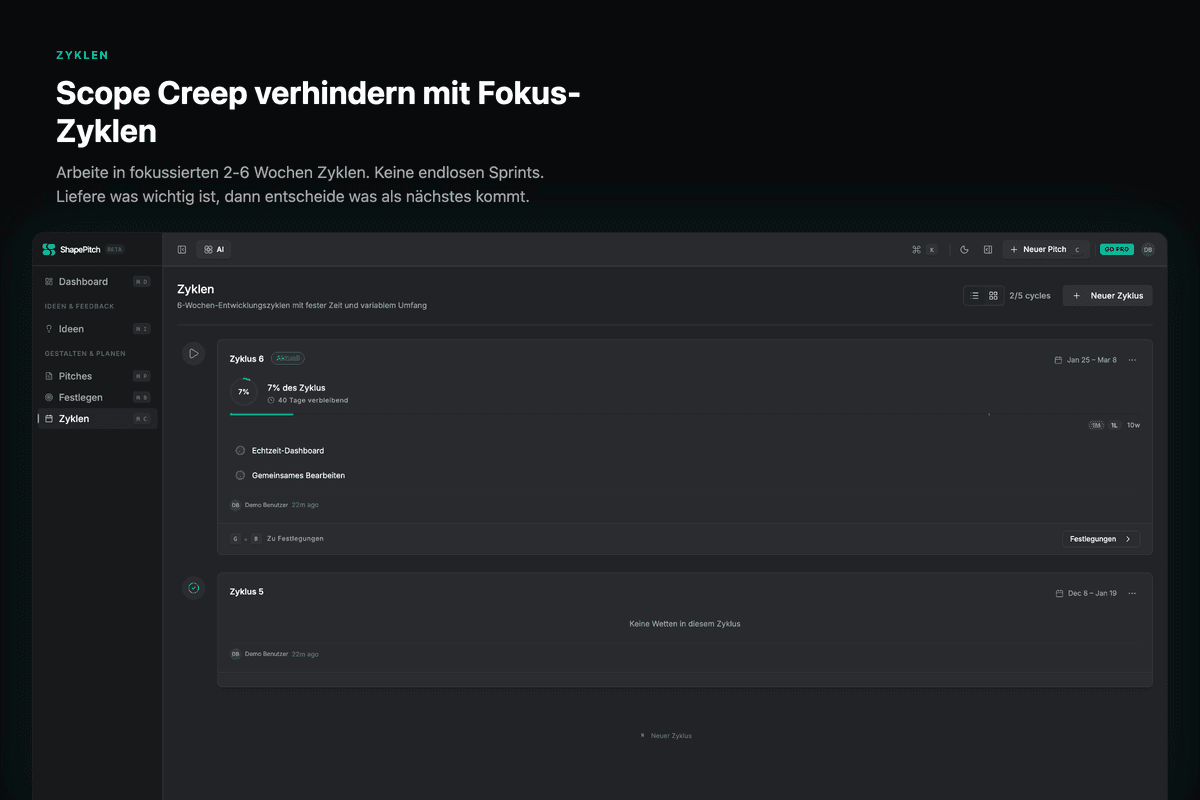Click the play icon beside Zyklus 6
Image resolution: width=1200 pixels, height=800 pixels.
194,353
